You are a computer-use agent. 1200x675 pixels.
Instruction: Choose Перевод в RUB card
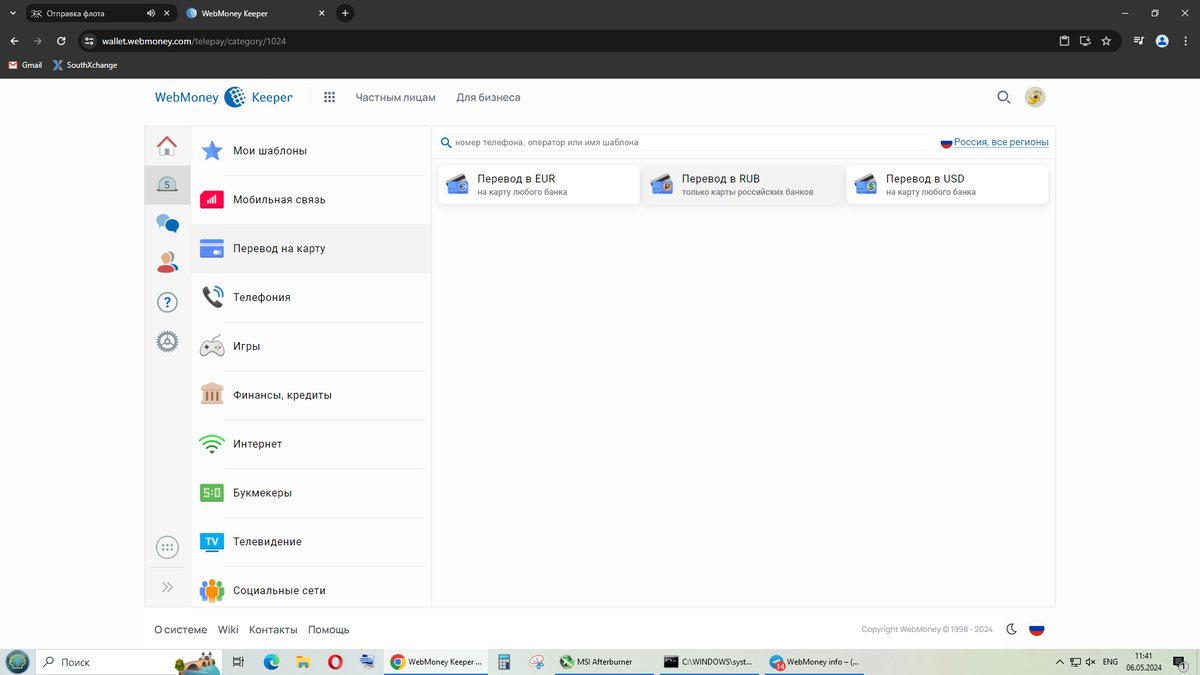[x=743, y=185]
